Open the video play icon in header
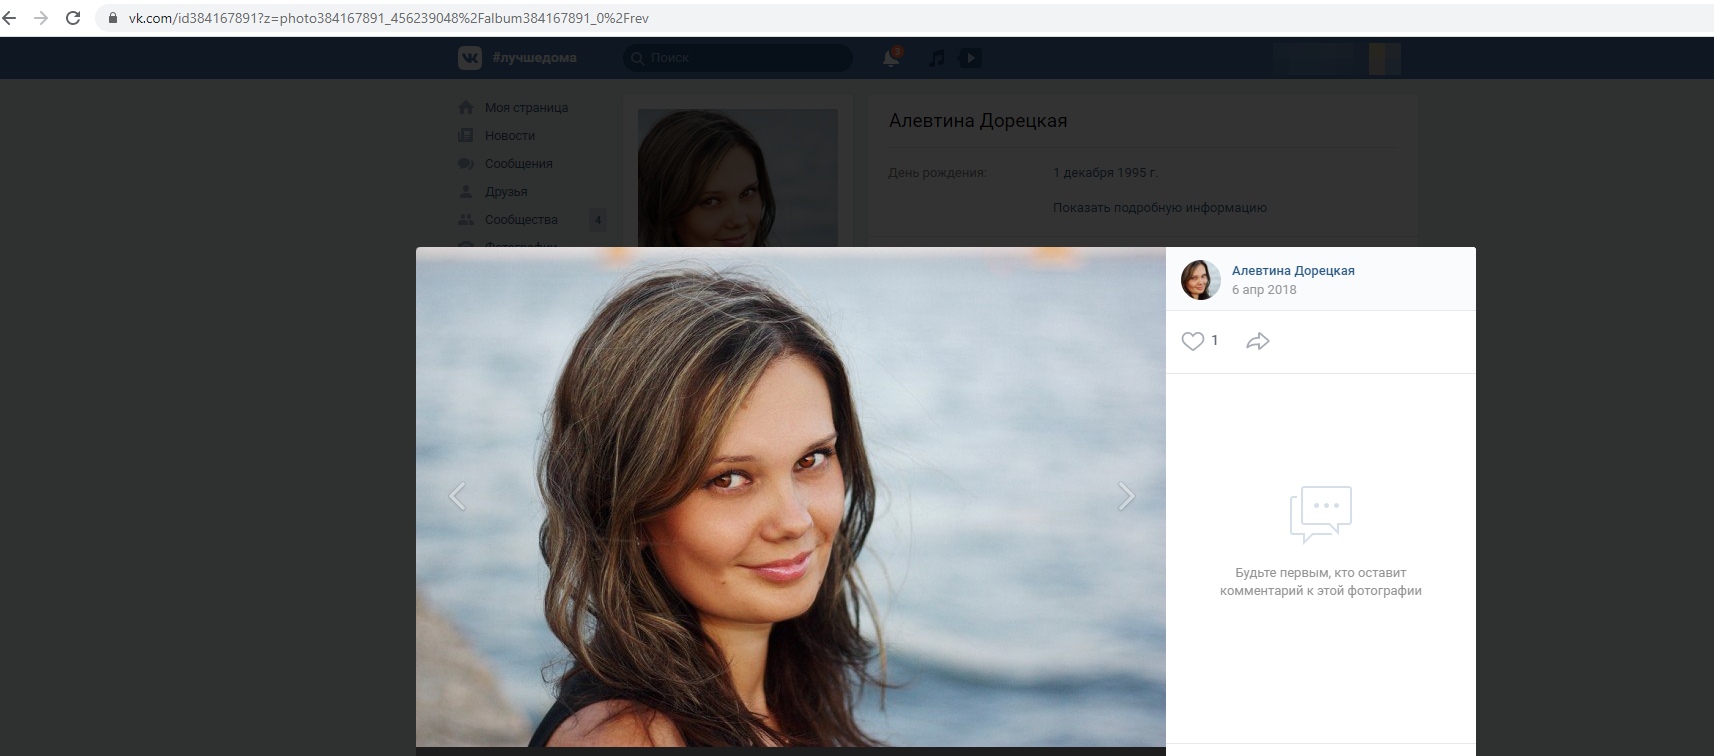Image resolution: width=1714 pixels, height=756 pixels. (970, 58)
